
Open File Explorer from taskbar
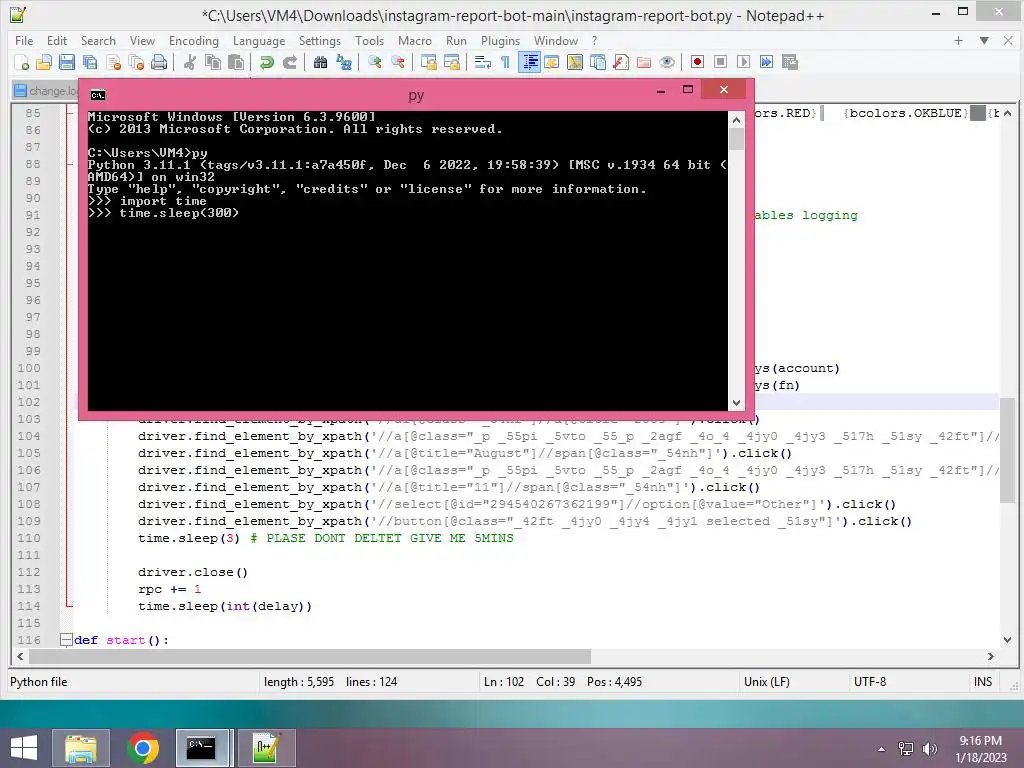(x=80, y=748)
